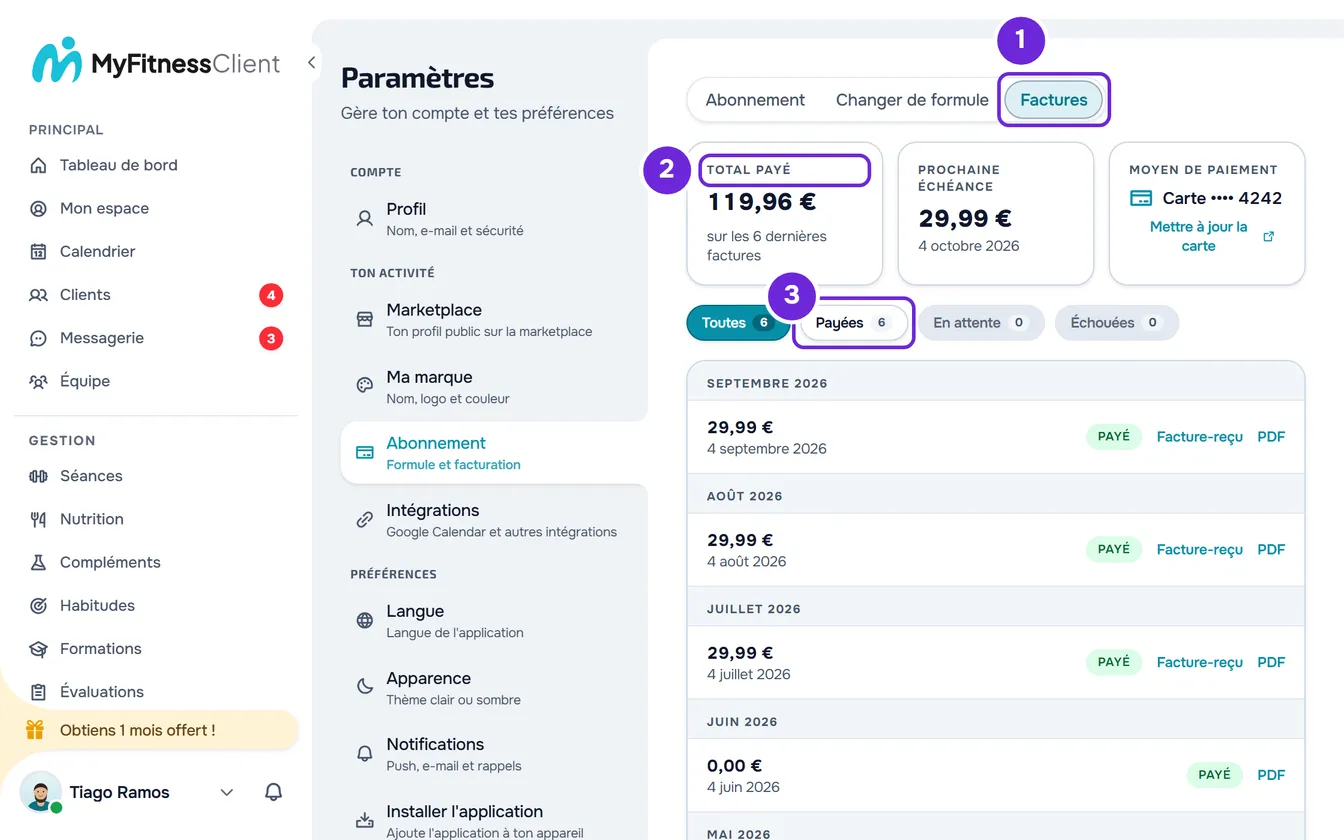Download PDF for 4 juin 2026 invoice

1271,775
